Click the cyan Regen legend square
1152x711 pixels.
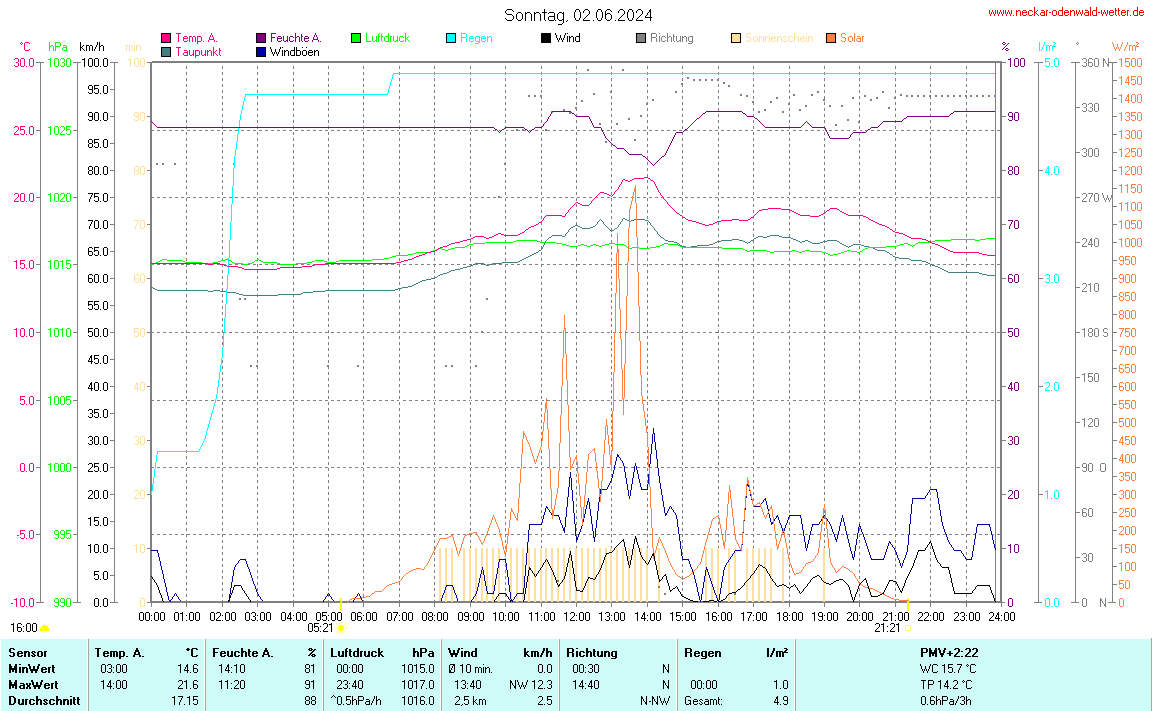click(x=451, y=38)
